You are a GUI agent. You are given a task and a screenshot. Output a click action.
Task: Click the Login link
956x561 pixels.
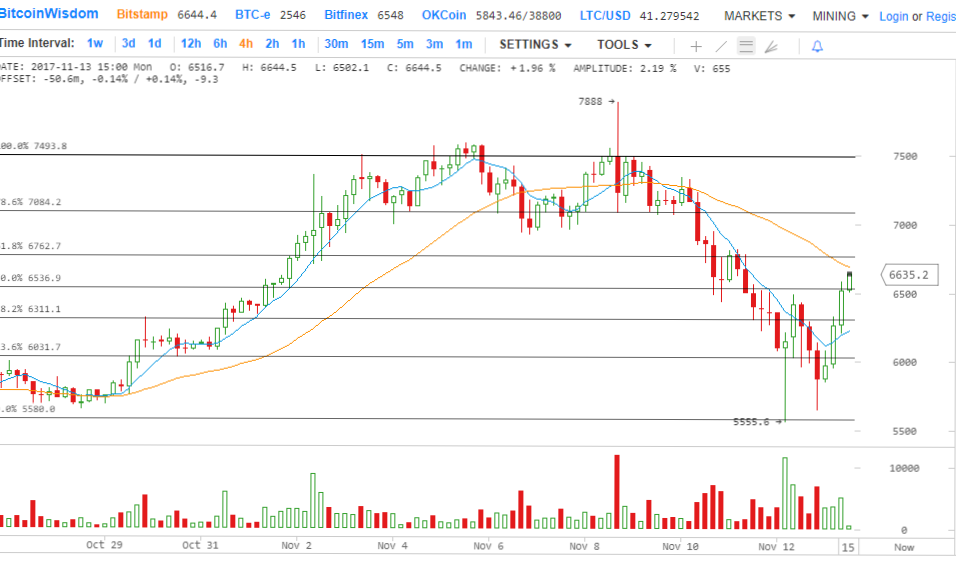coord(893,17)
